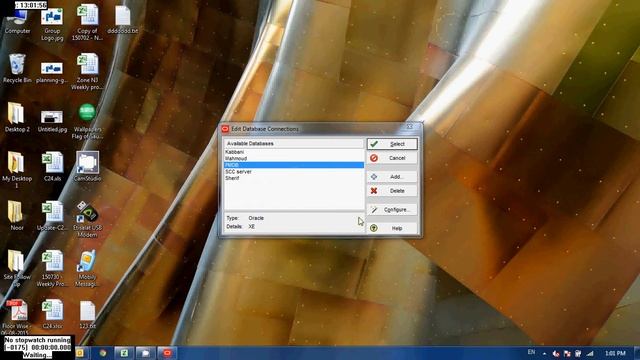Show hidden system tray icons arrow

pyautogui.click(x=544, y=353)
